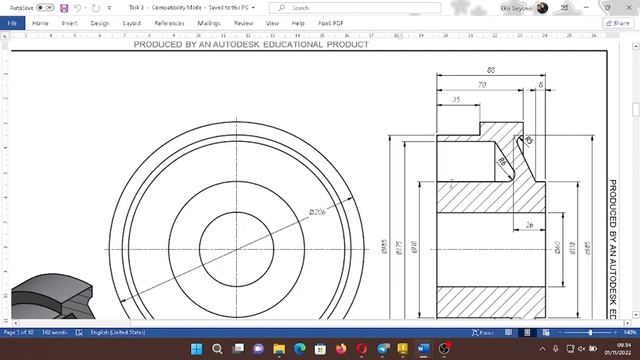Expand hidden system tray icons
The height and width of the screenshot is (360, 640).
[x=542, y=349]
